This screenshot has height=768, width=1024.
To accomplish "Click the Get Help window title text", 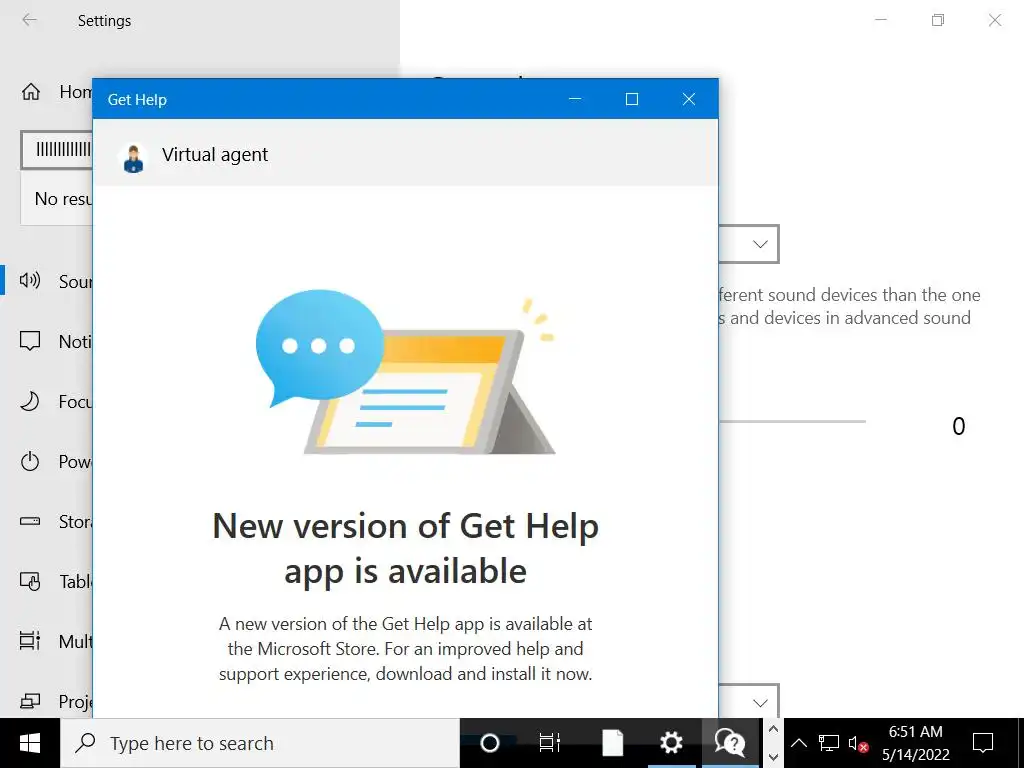I will tap(137, 100).
